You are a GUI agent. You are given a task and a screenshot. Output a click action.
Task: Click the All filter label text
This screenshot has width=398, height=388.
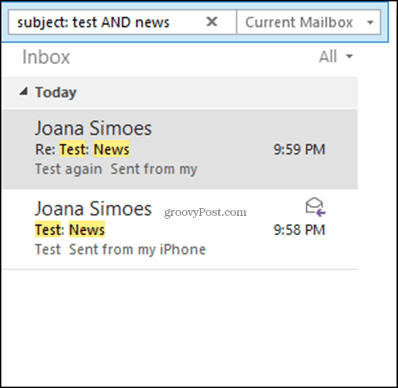click(x=328, y=56)
